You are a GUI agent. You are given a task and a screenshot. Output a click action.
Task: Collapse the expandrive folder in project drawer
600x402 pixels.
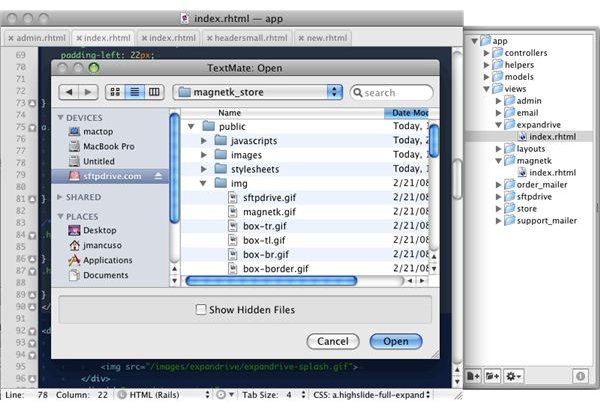[x=498, y=125]
